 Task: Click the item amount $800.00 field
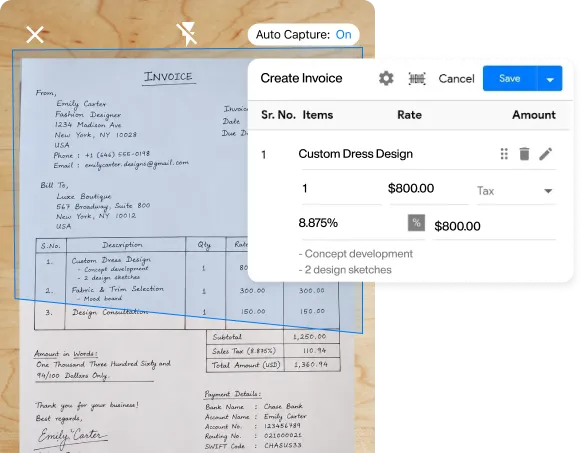point(495,226)
